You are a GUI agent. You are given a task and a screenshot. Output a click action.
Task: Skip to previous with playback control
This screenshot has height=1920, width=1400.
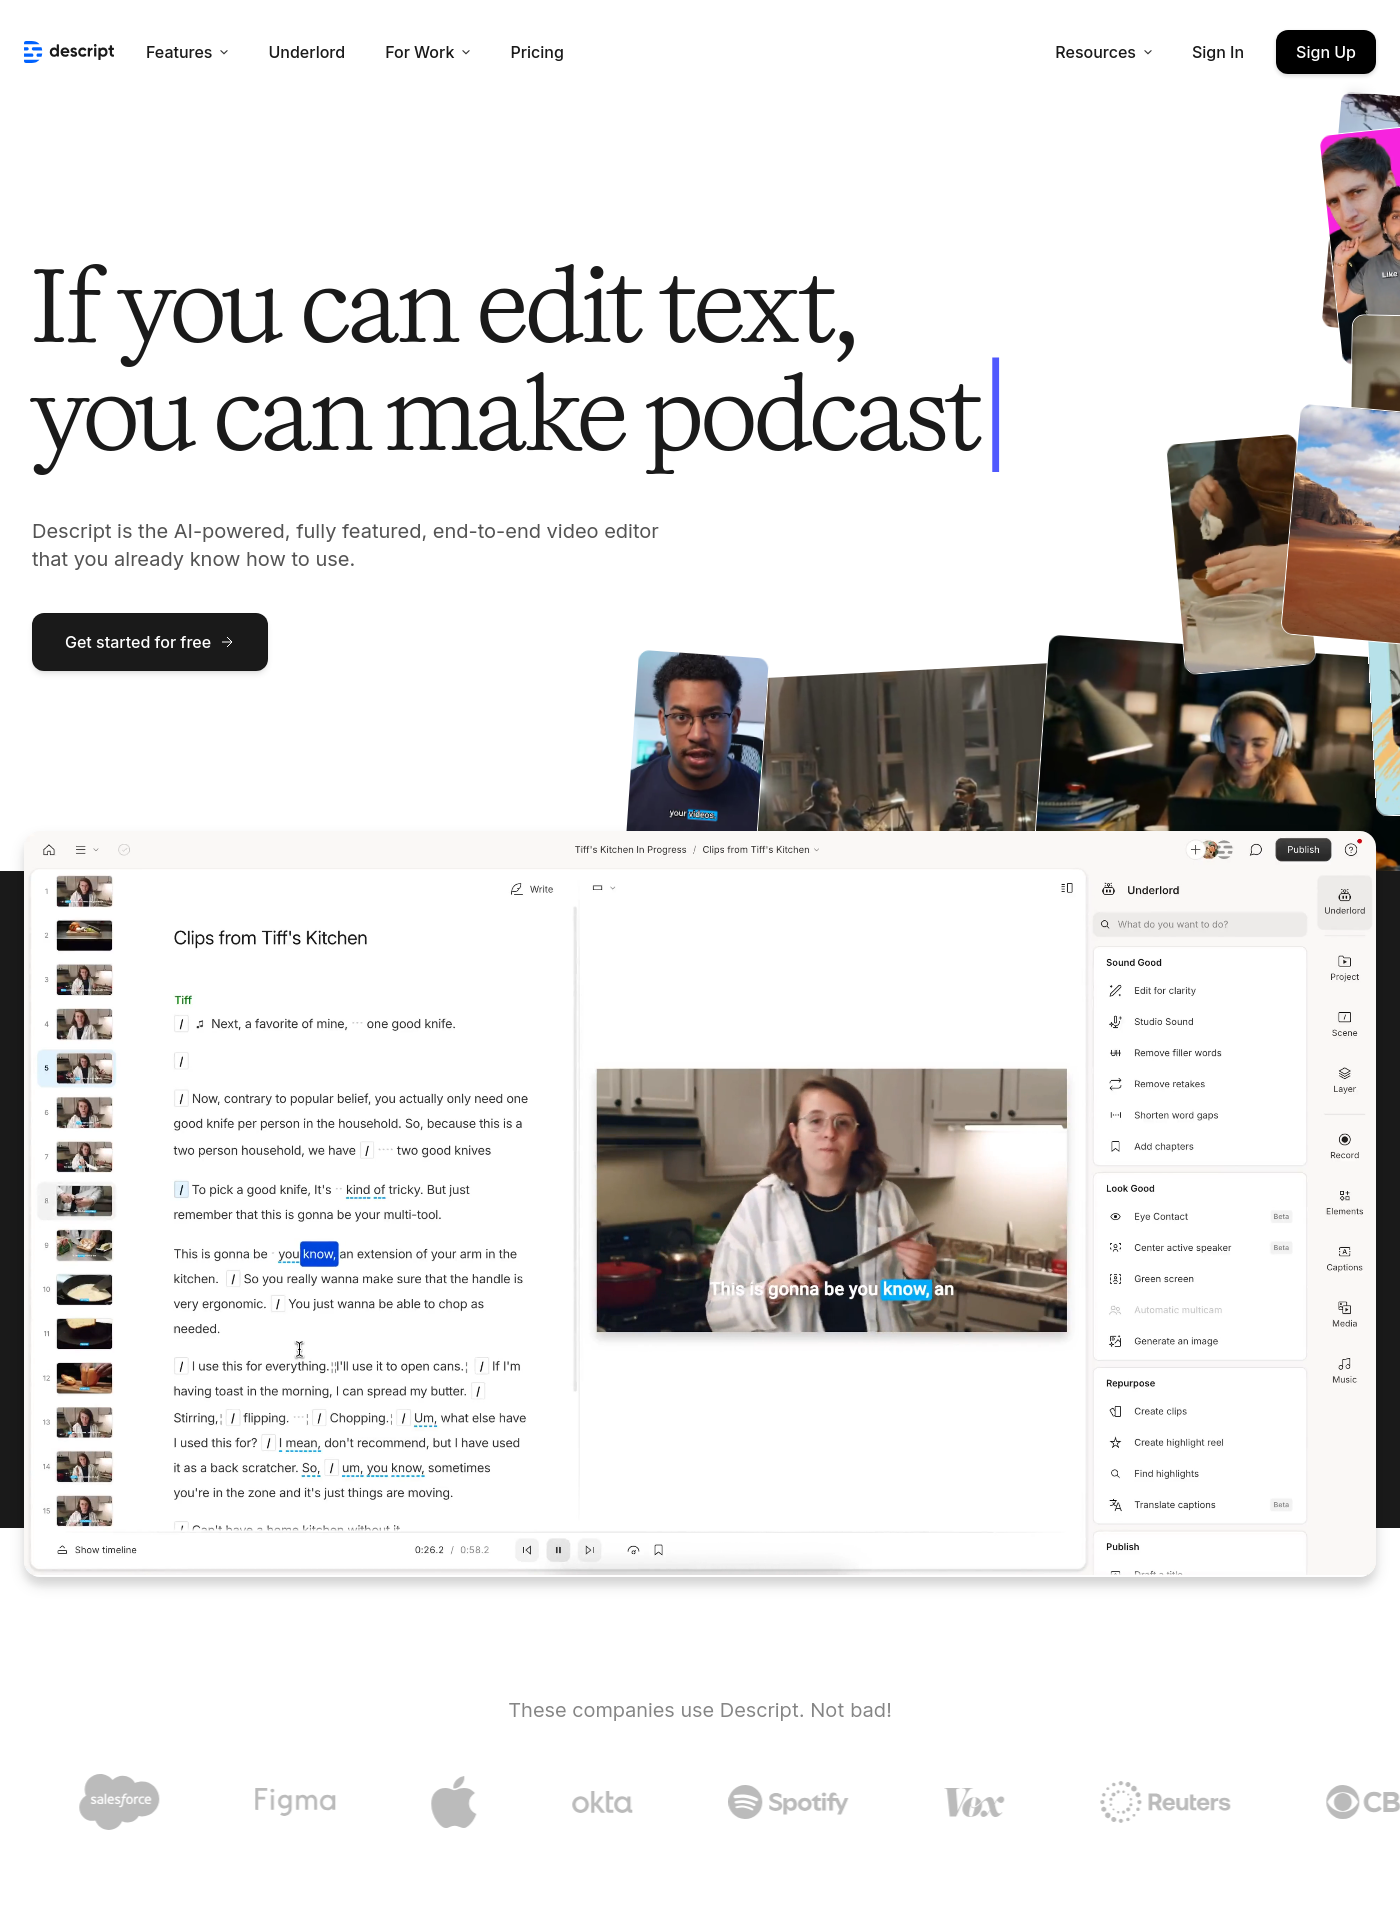527,1550
